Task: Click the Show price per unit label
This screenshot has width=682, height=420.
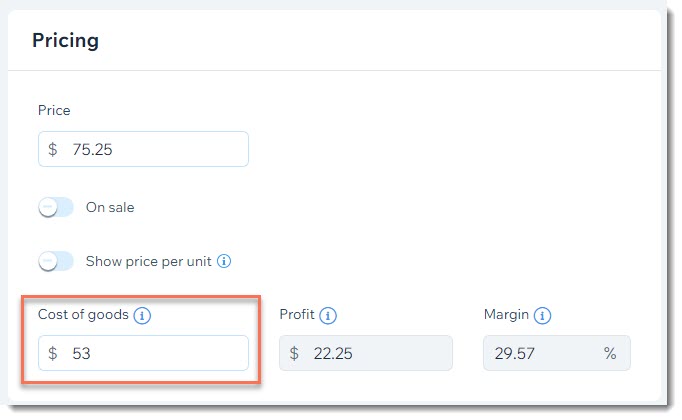Action: point(148,262)
